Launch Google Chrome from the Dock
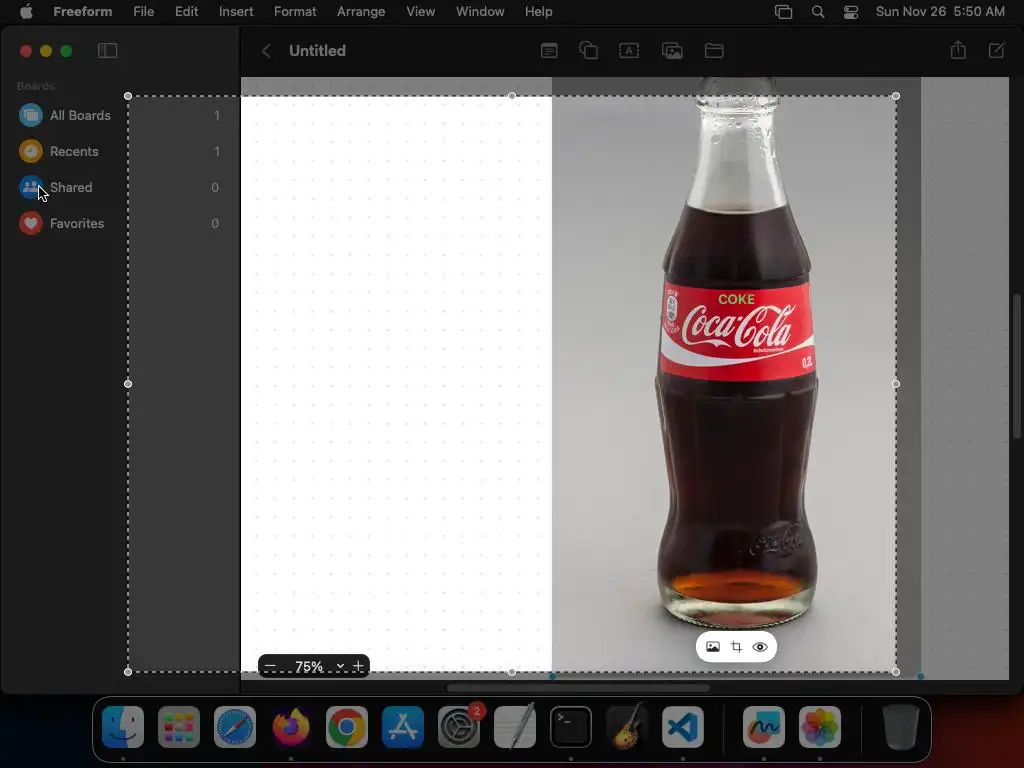Screen dimensions: 1024x768 tap(347, 727)
